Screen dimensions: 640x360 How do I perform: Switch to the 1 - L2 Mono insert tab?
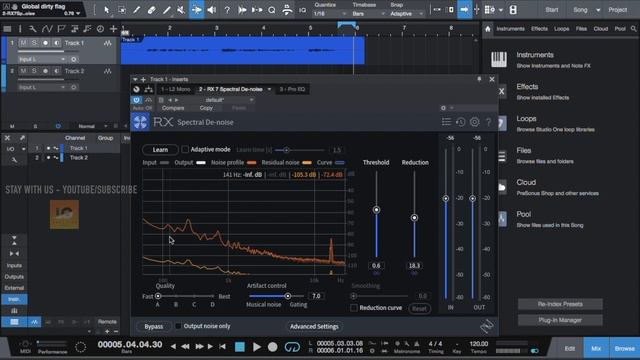(176, 89)
